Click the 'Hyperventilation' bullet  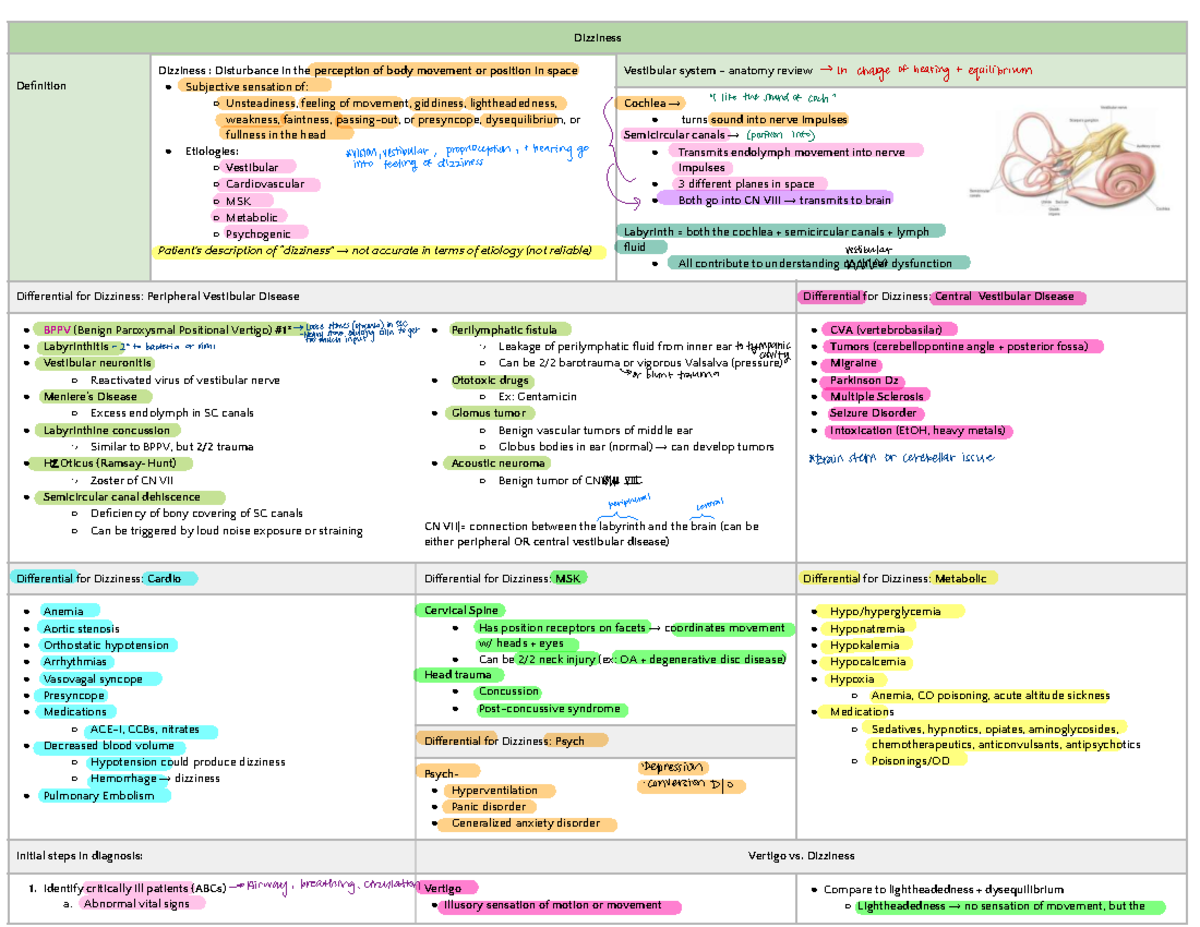click(x=495, y=790)
